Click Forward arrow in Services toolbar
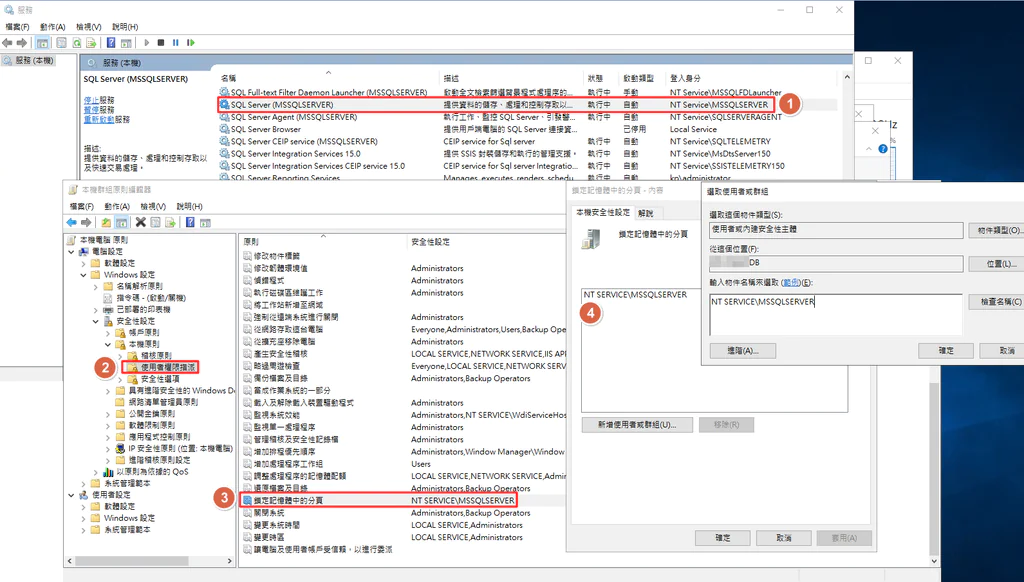This screenshot has height=582, width=1024. pyautogui.click(x=22, y=42)
